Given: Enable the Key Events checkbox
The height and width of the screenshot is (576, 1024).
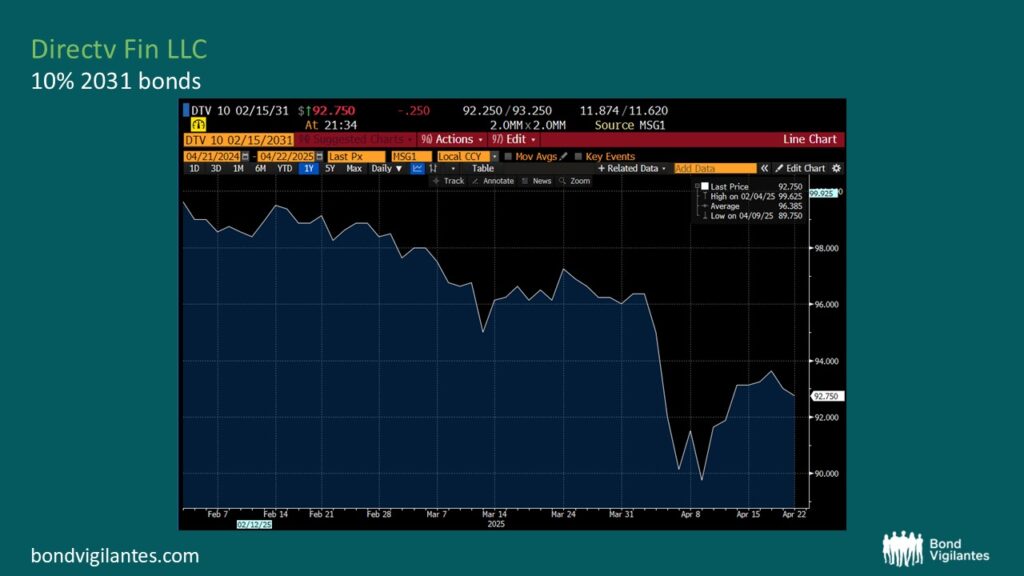Looking at the screenshot, I should 578,157.
